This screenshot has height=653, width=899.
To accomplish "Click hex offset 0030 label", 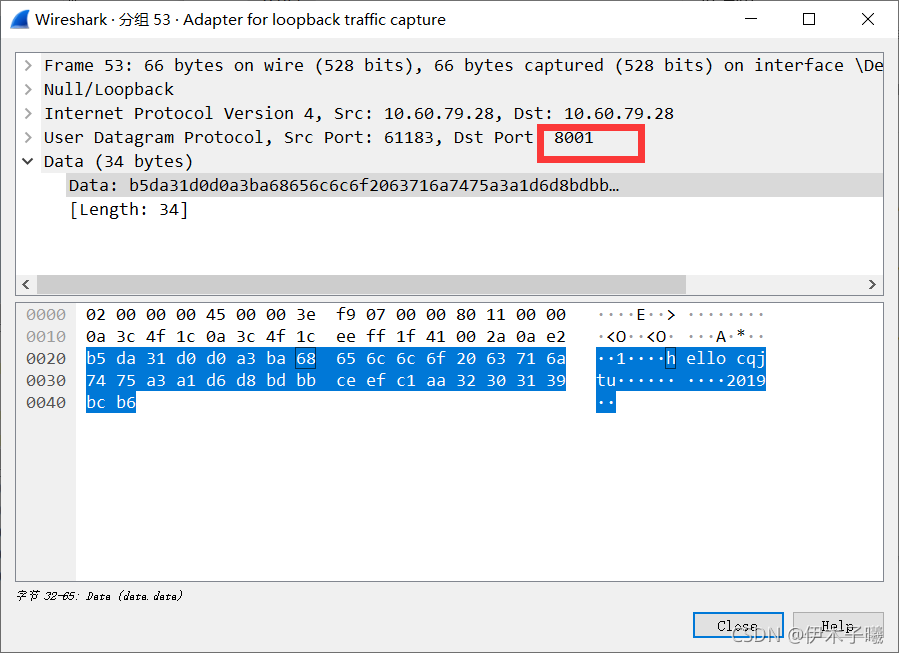I will pyautogui.click(x=46, y=381).
